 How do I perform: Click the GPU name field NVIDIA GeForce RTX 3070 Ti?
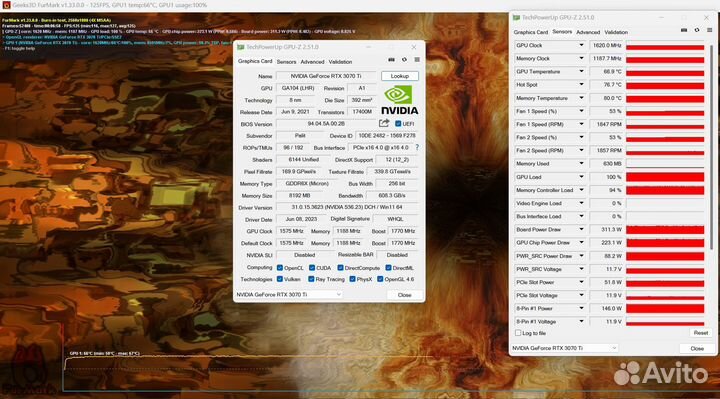click(x=326, y=76)
